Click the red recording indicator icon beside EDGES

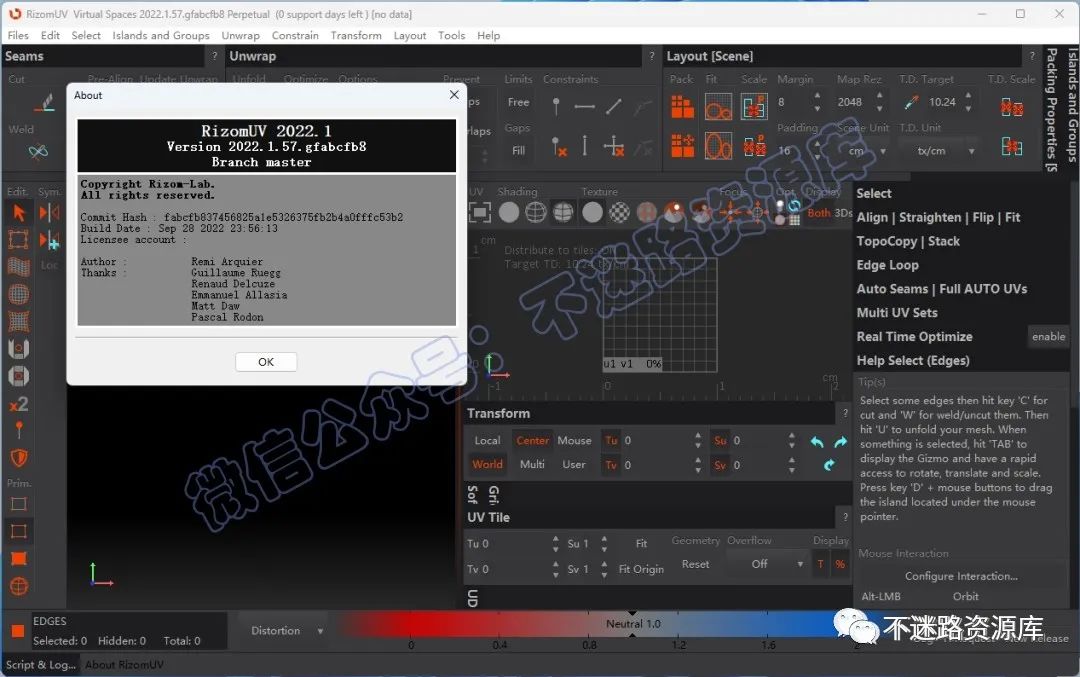point(18,630)
